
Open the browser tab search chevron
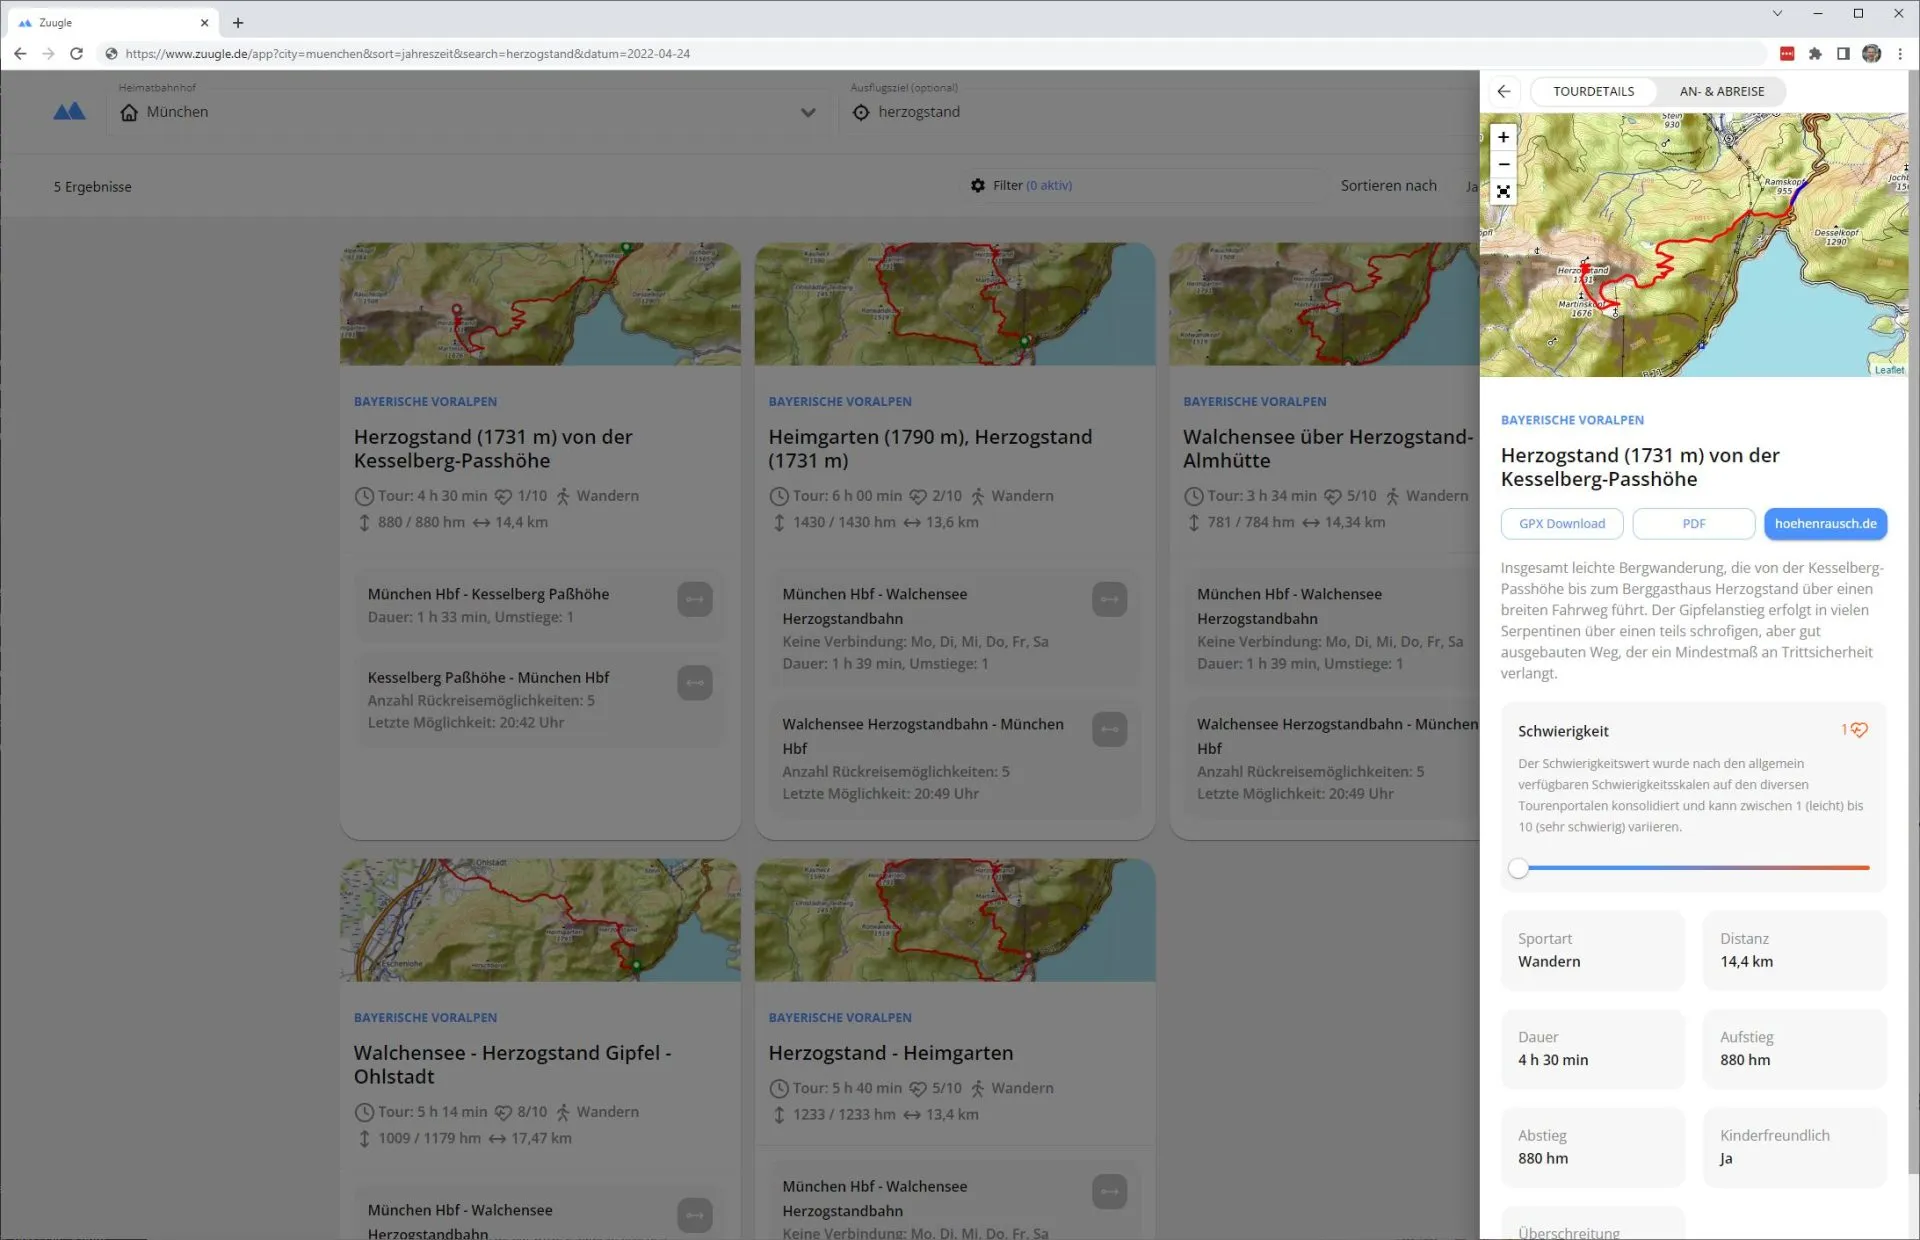tap(1777, 14)
